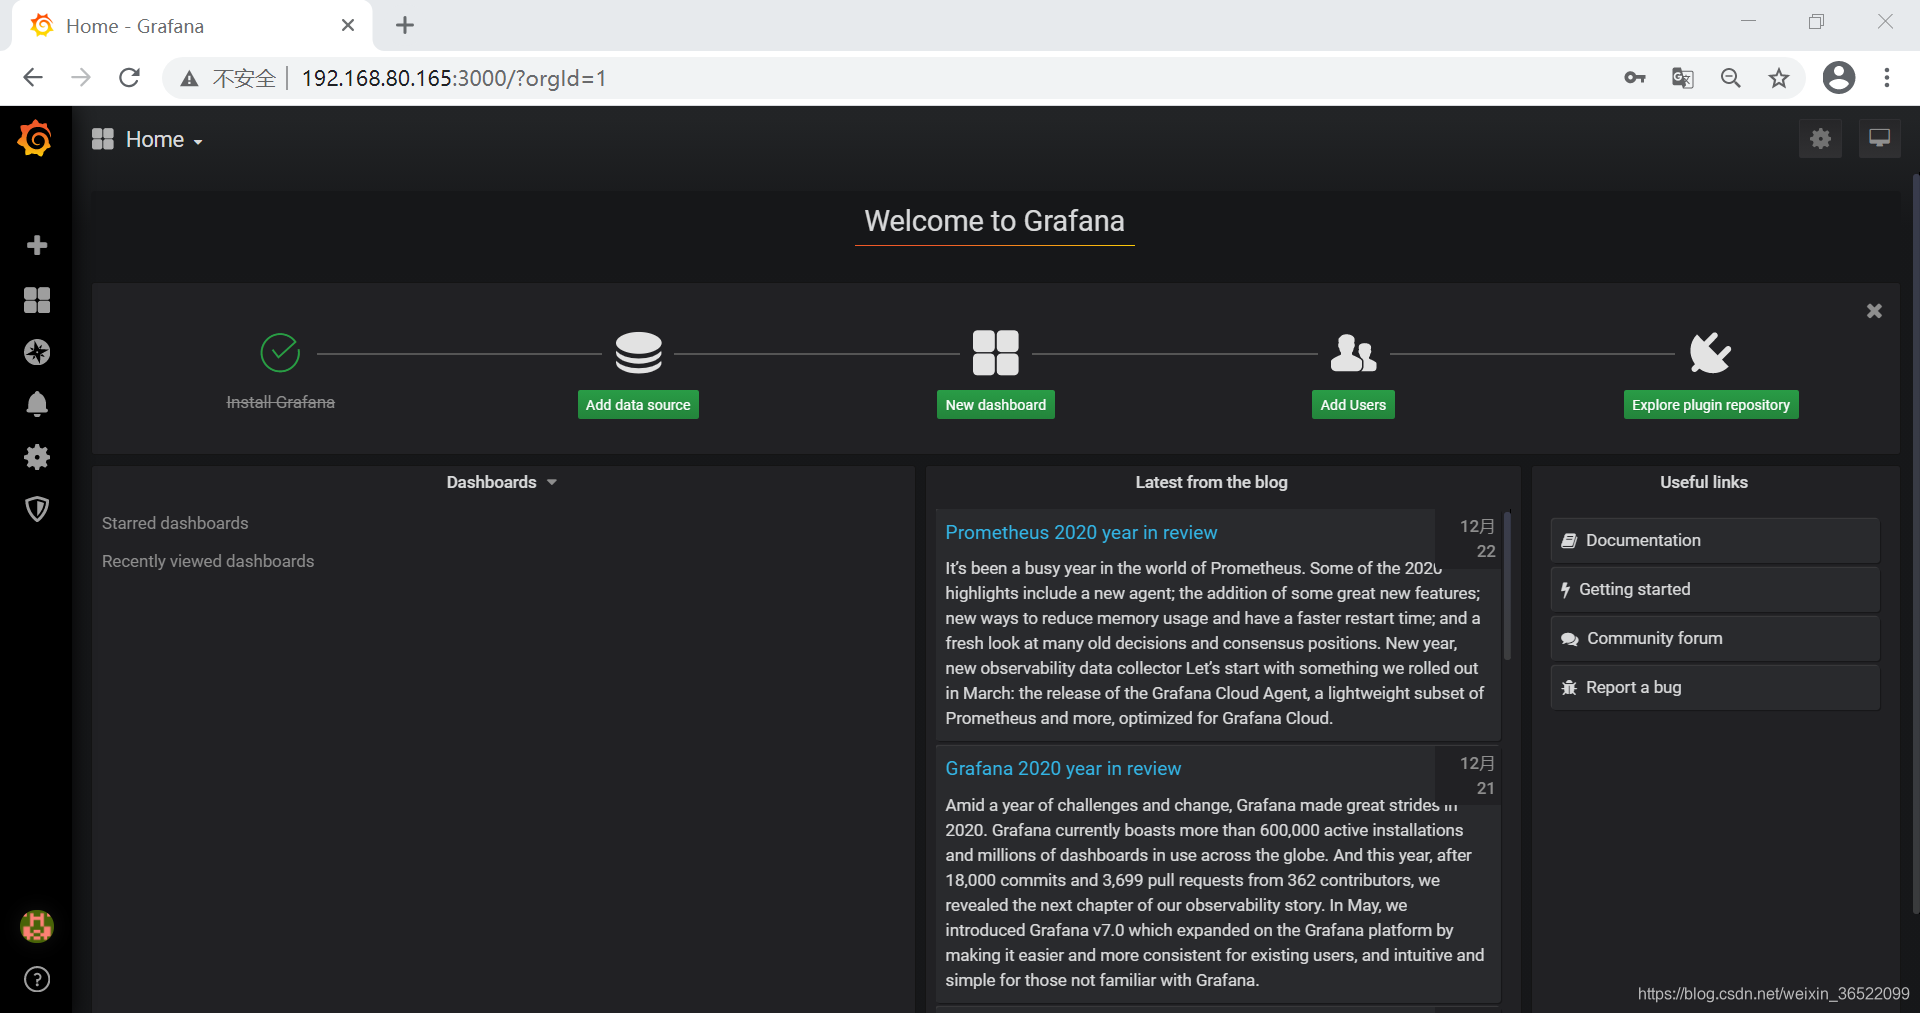
Task: Click the add users people icon
Action: [1353, 353]
